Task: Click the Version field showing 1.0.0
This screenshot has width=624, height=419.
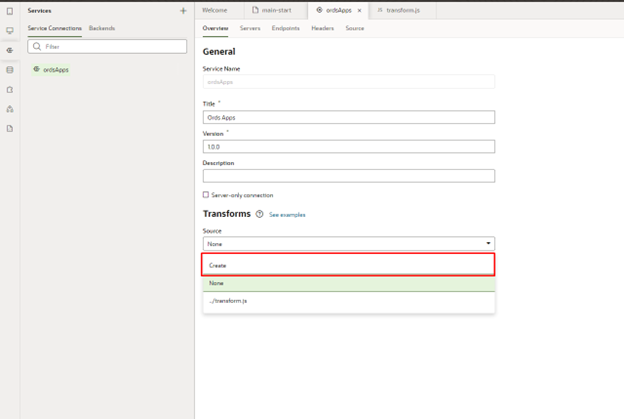Action: click(x=349, y=146)
